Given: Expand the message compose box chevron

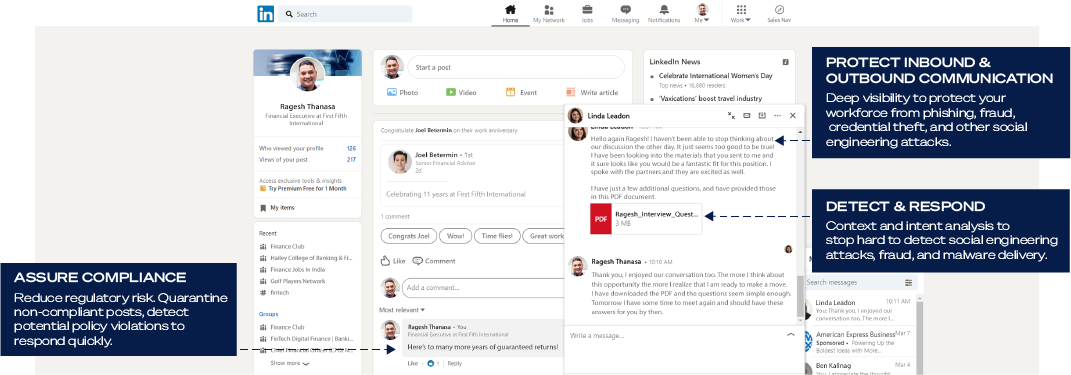Looking at the screenshot, I should 791,335.
